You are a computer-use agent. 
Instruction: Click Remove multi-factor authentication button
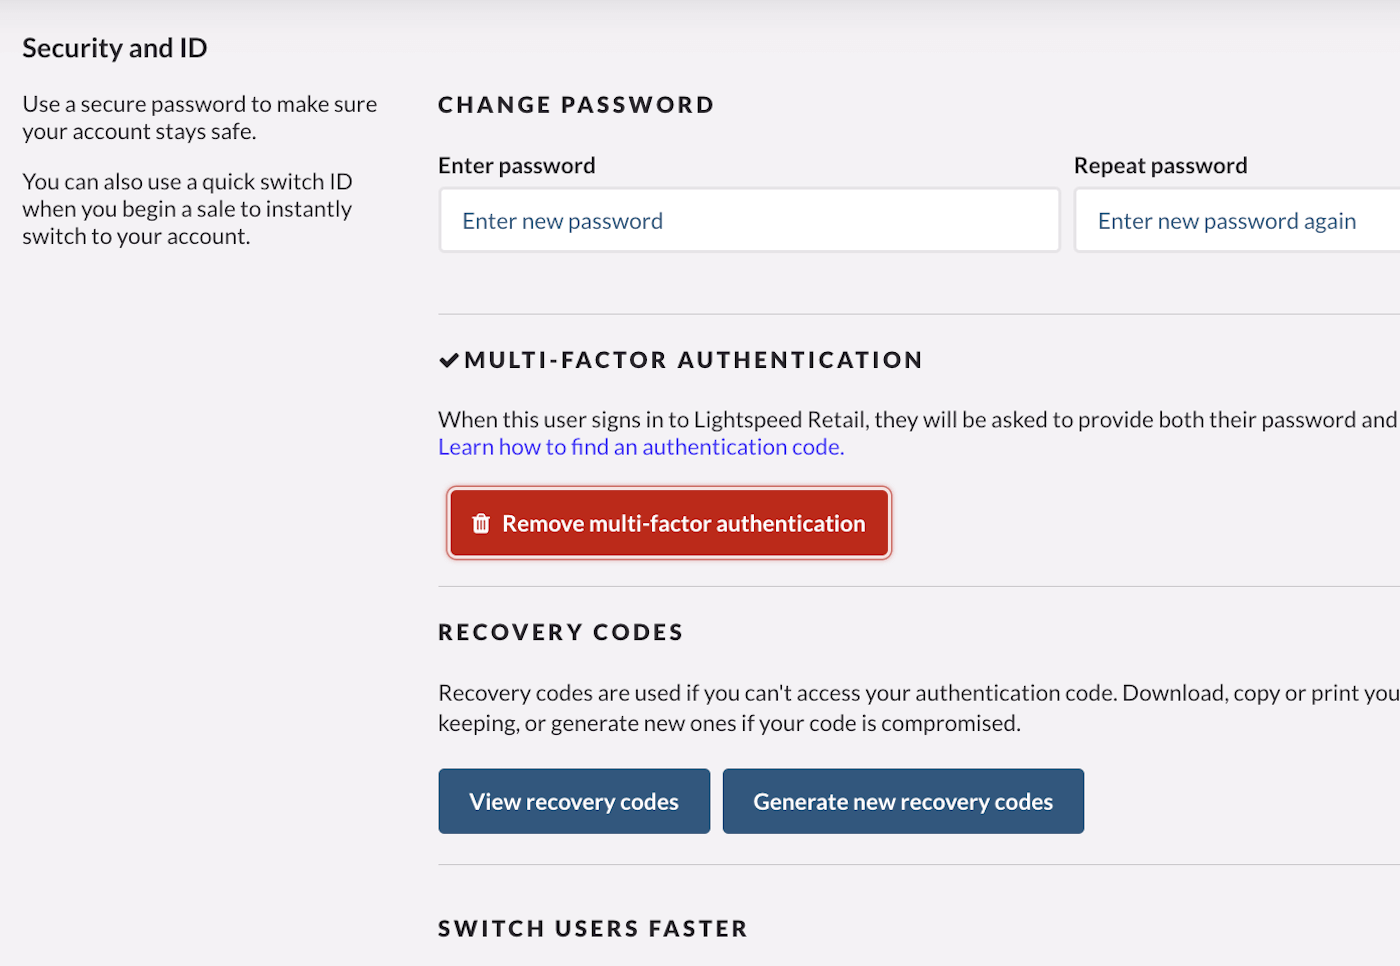tap(669, 524)
